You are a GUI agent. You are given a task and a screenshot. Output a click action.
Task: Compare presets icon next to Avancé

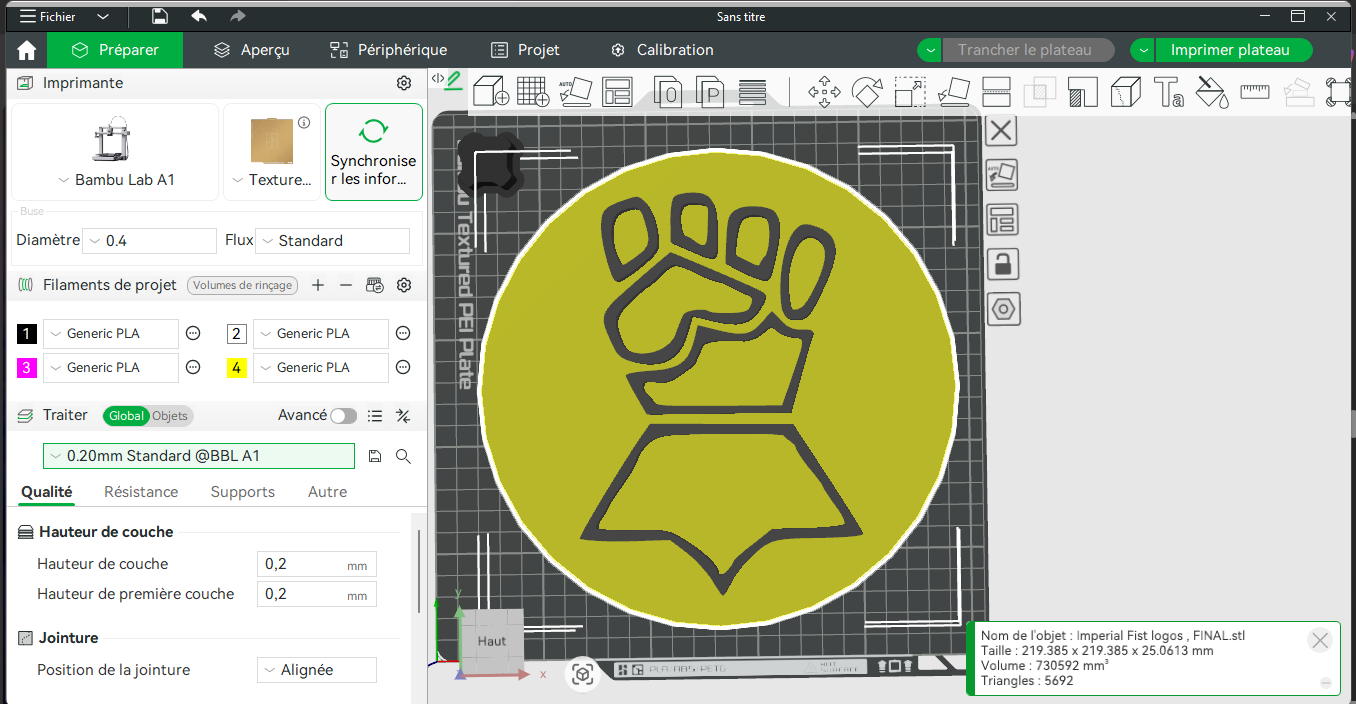(x=404, y=416)
